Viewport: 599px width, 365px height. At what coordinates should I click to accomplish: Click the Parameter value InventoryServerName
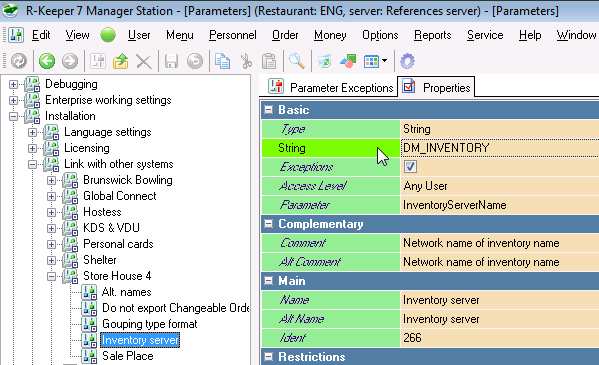pos(455,205)
